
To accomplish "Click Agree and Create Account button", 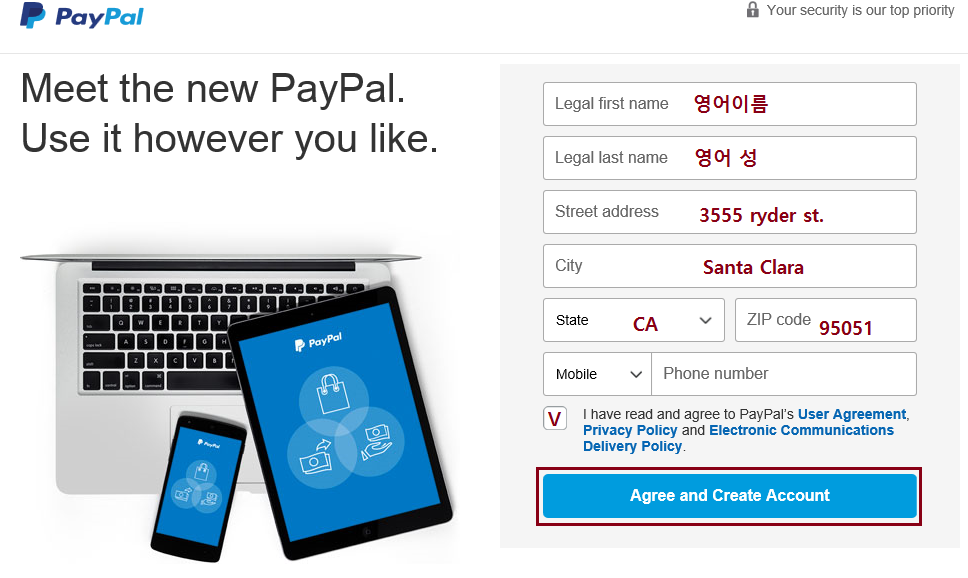I will tap(730, 496).
